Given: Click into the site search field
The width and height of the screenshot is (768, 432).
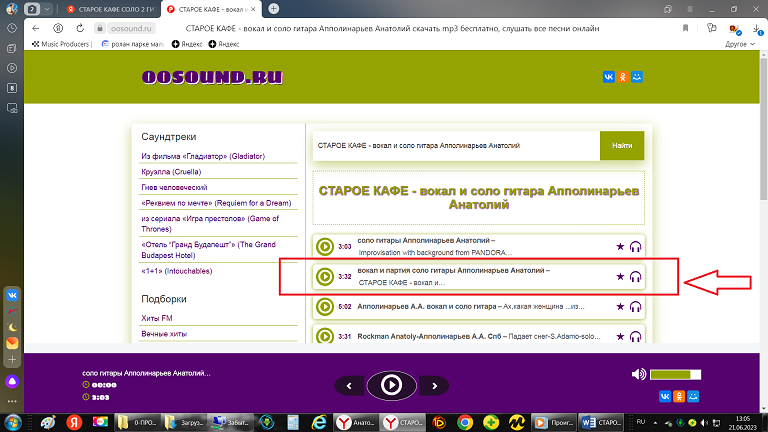Looking at the screenshot, I should pyautogui.click(x=456, y=145).
